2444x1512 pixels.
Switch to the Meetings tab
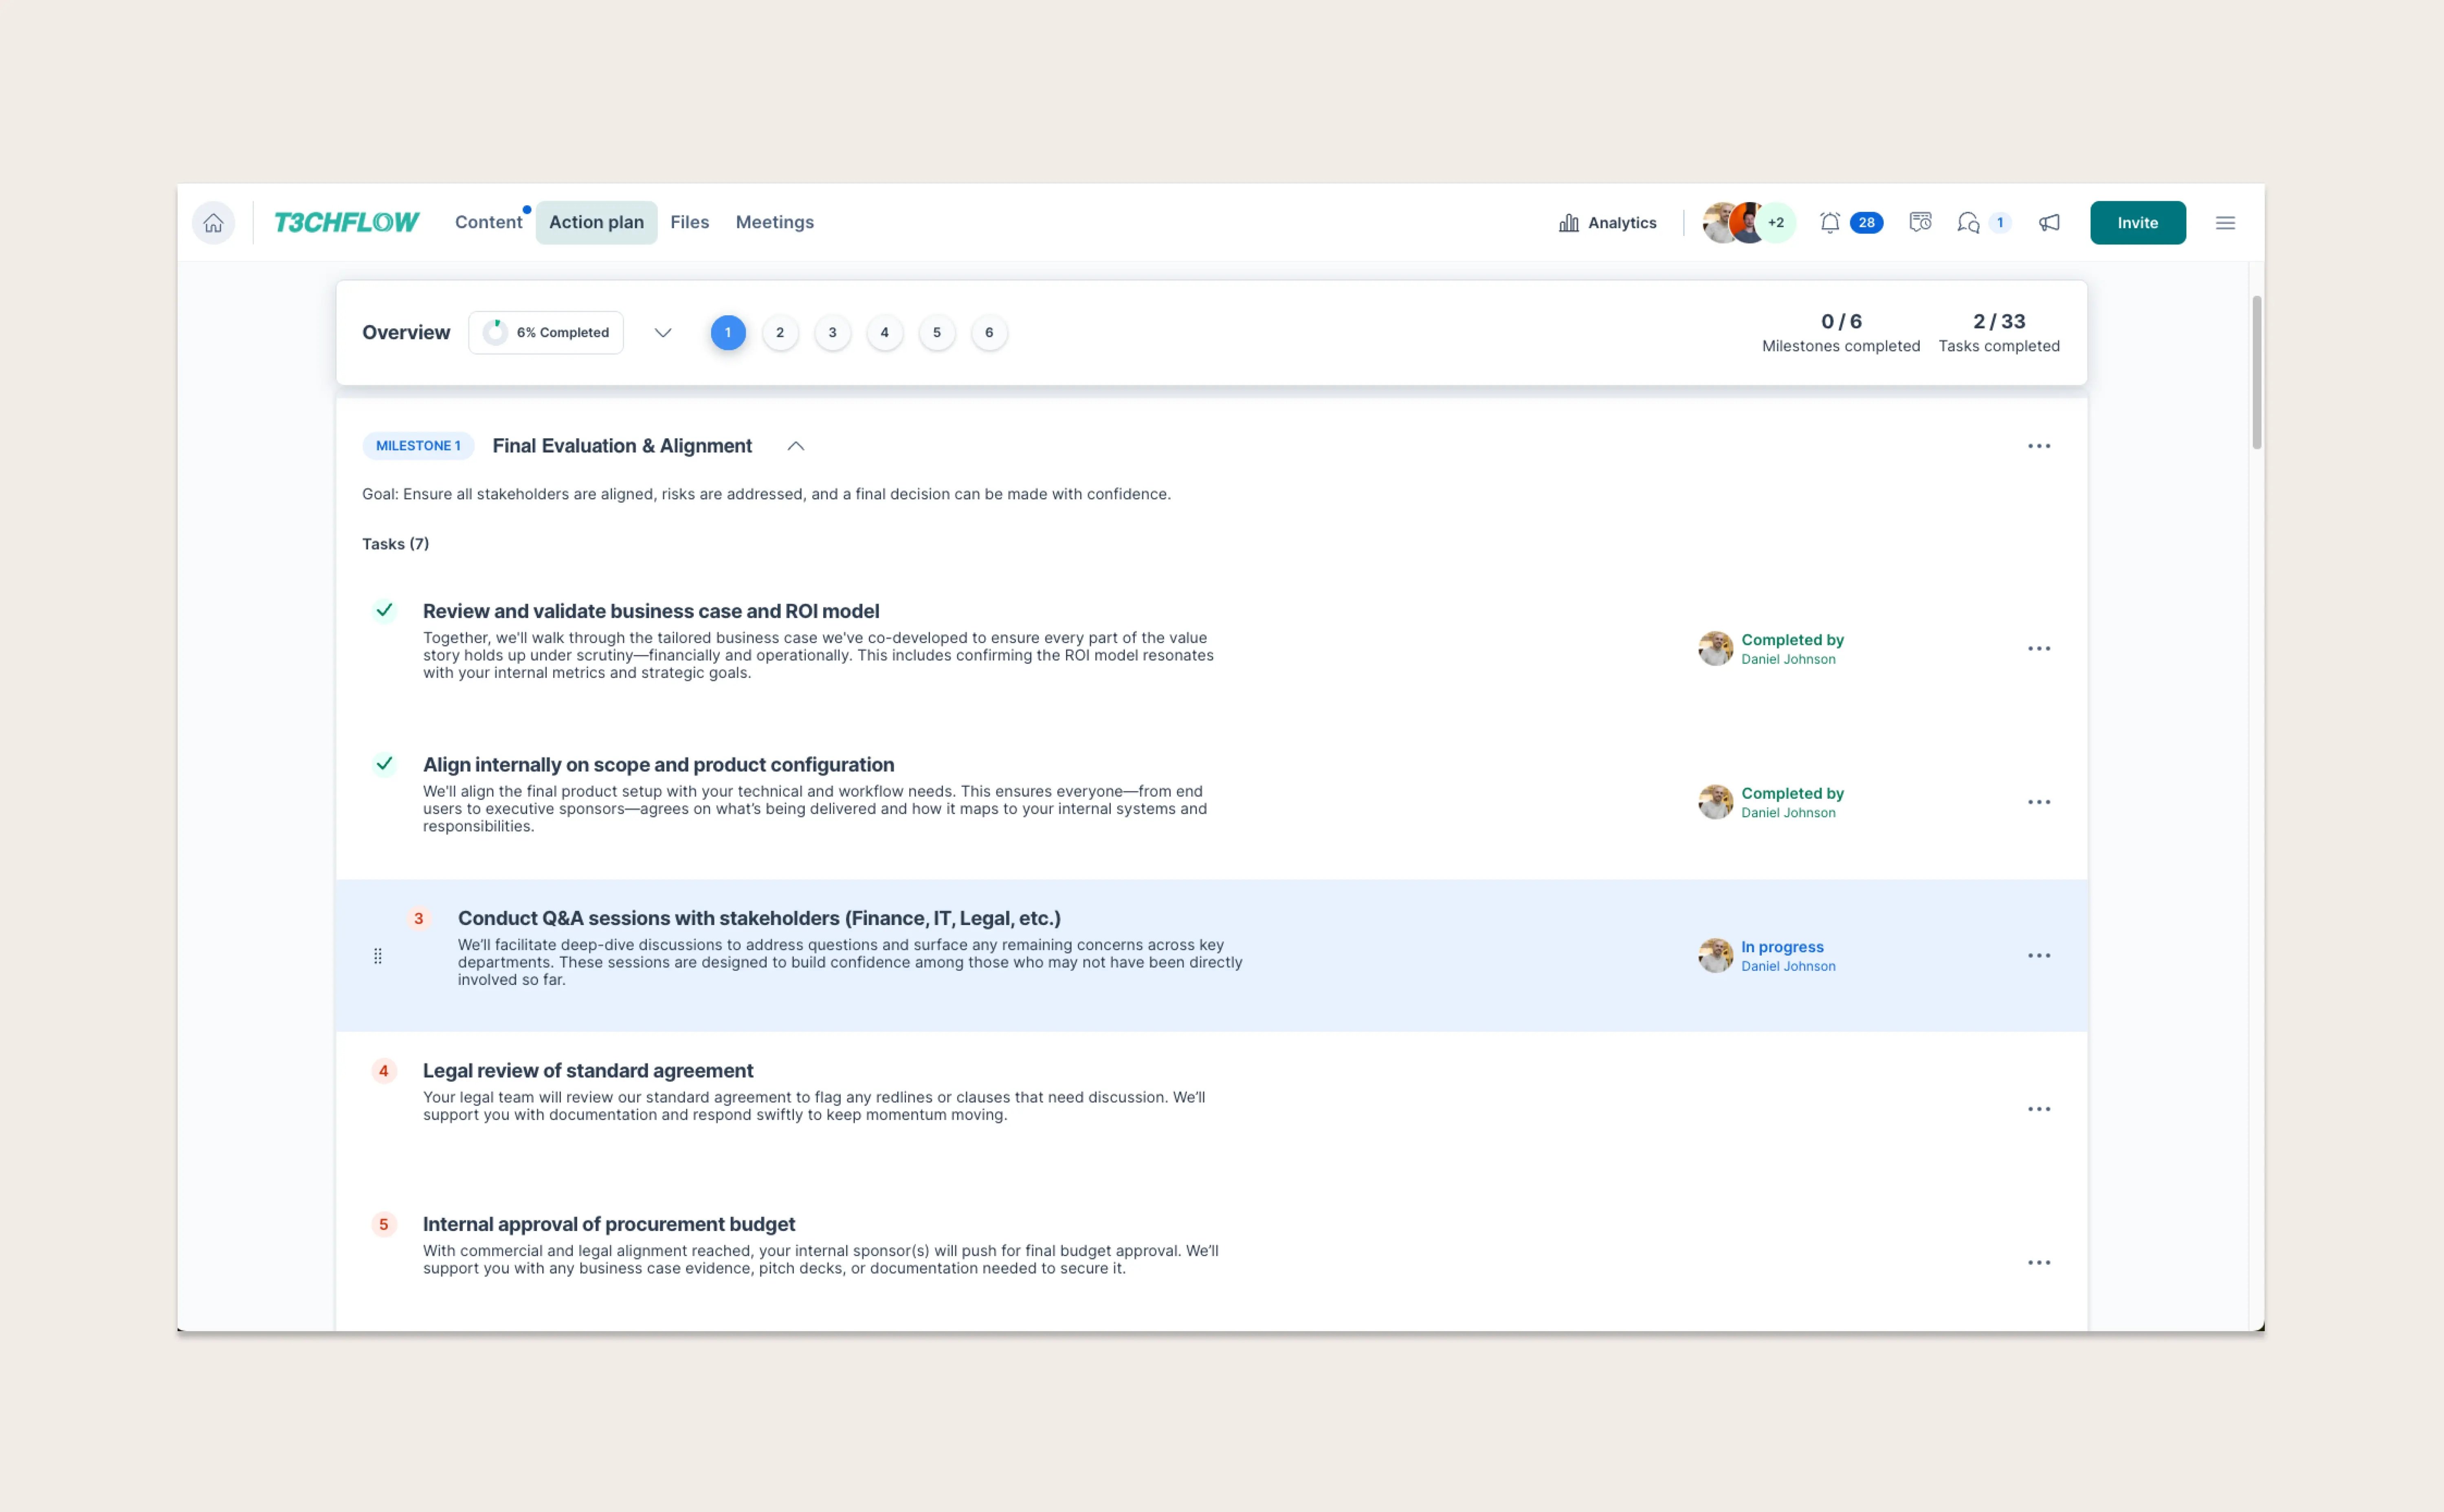[775, 223]
